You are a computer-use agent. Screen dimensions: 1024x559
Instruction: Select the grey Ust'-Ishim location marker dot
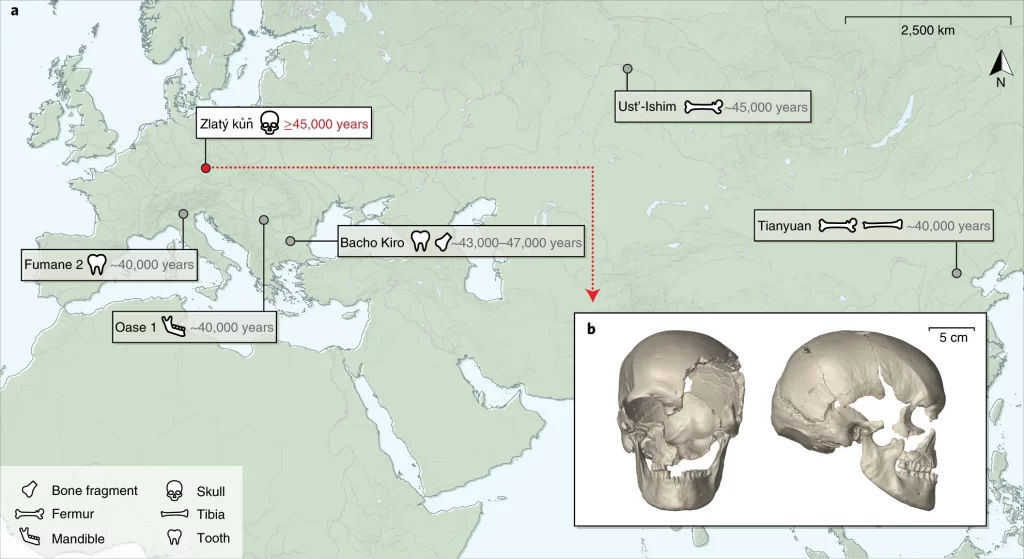tap(628, 69)
